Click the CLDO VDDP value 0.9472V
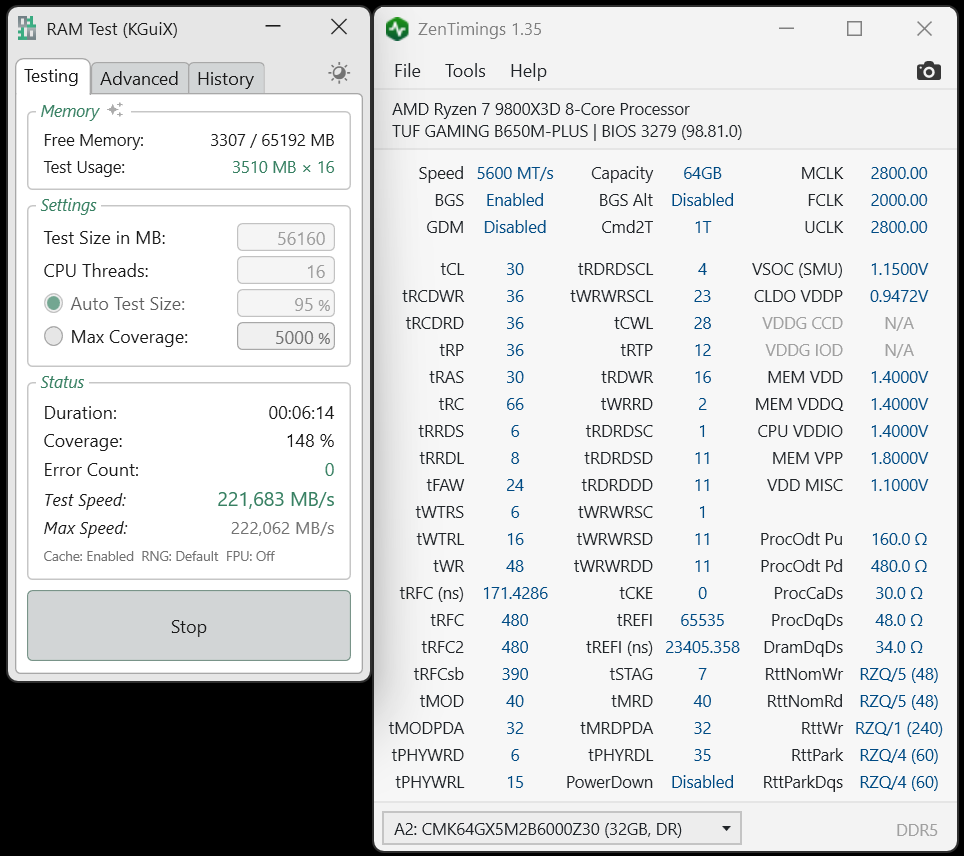Screen dimensions: 964x856 [x=898, y=296]
